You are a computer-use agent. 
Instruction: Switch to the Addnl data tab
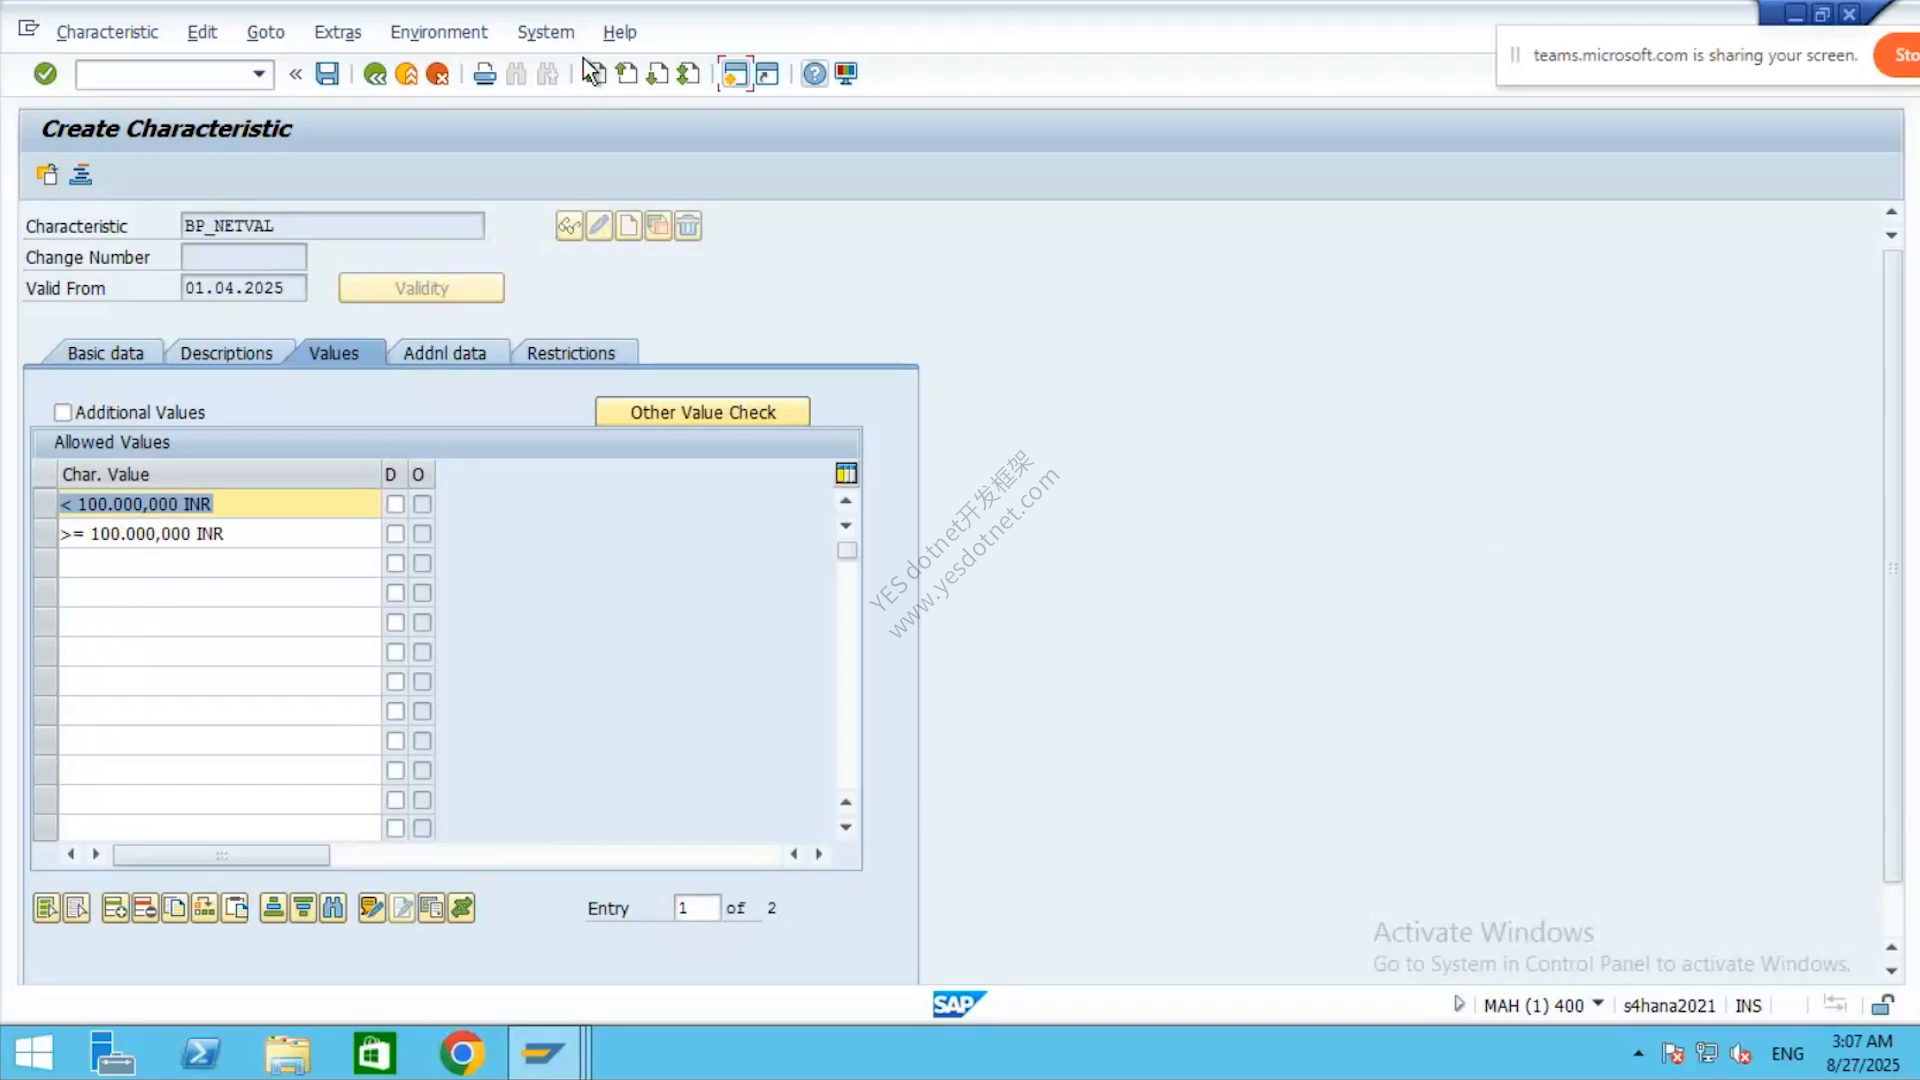[445, 353]
